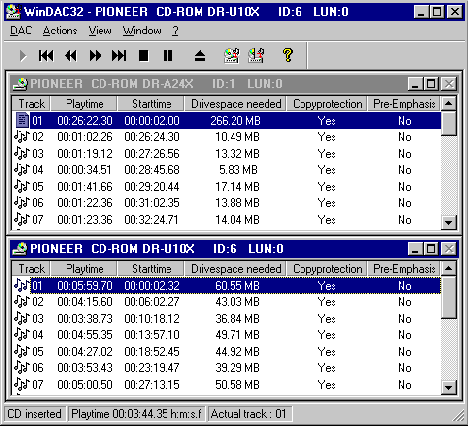Click the DR-A24X drive window icon

[20, 84]
